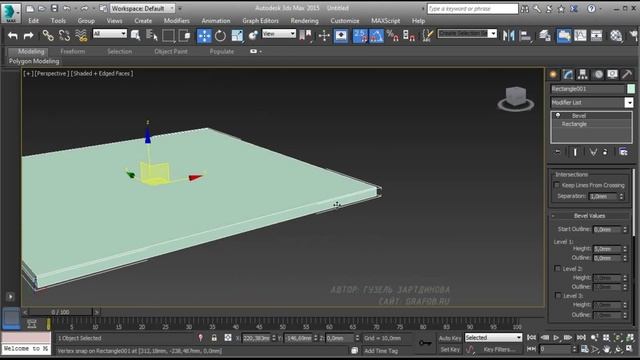Open the Render Setup icon
Viewport: 640px width, 360px height.
[616, 36]
